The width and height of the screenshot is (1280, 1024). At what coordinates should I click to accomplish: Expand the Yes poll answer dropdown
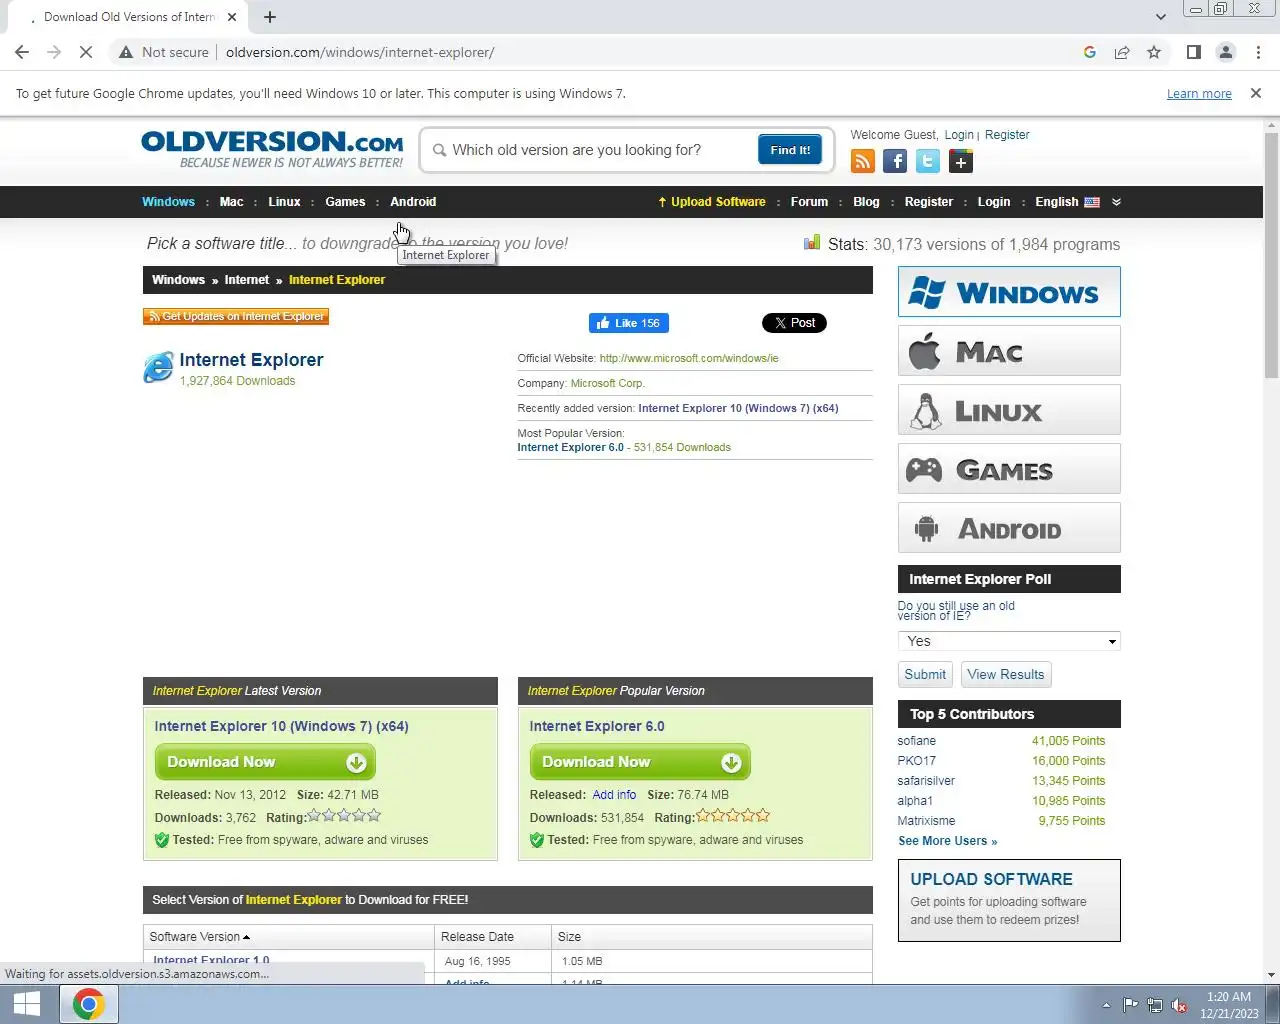(1009, 641)
